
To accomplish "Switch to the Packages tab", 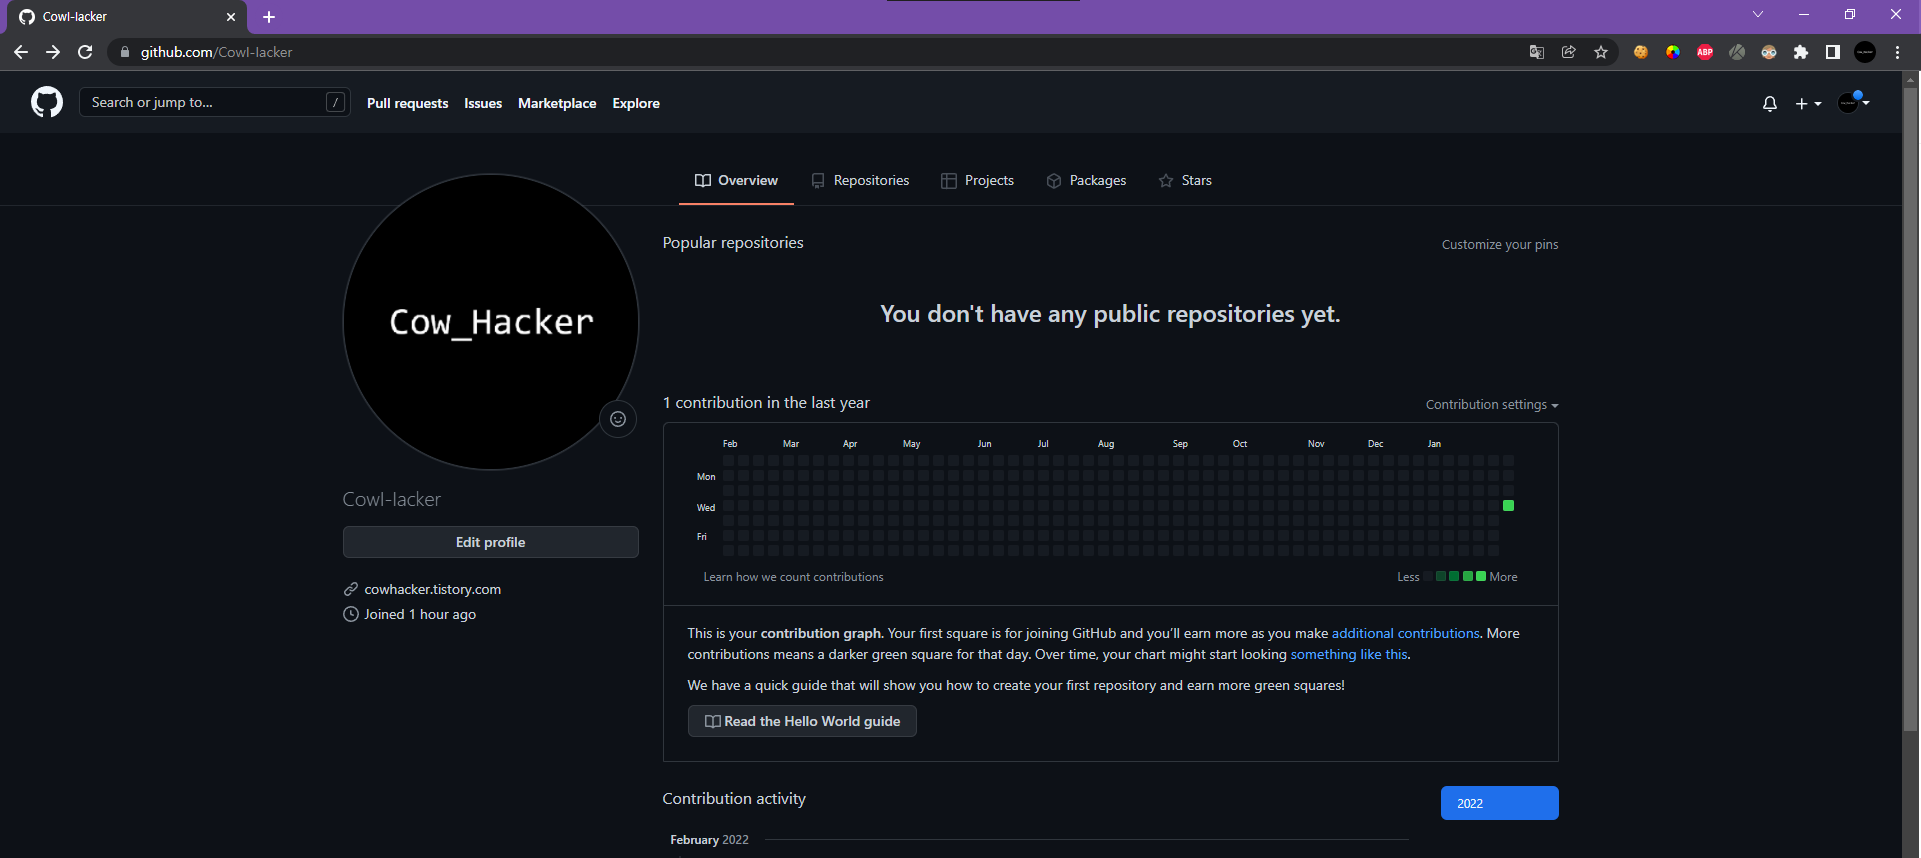I will click(x=1086, y=181).
